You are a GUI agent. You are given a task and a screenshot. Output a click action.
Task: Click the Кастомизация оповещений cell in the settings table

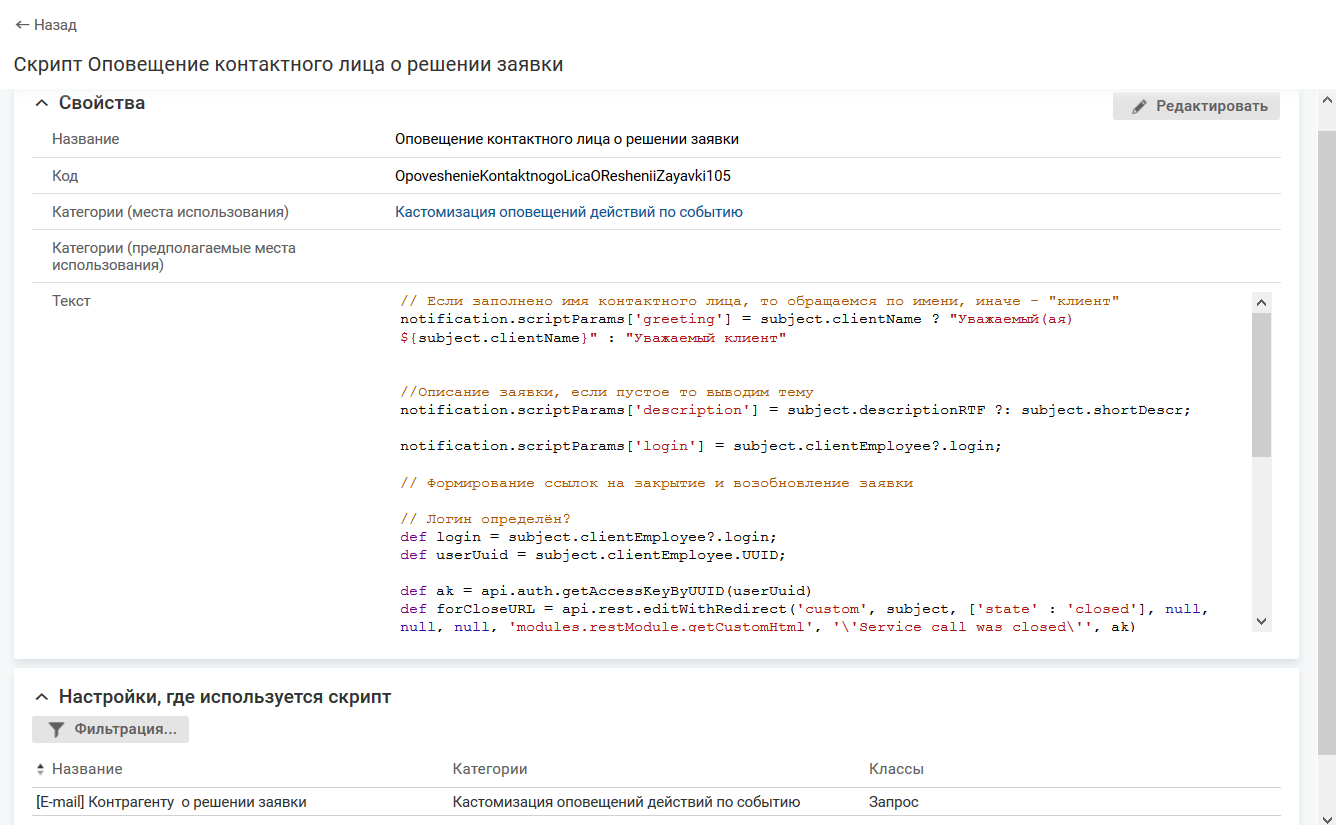click(626, 802)
